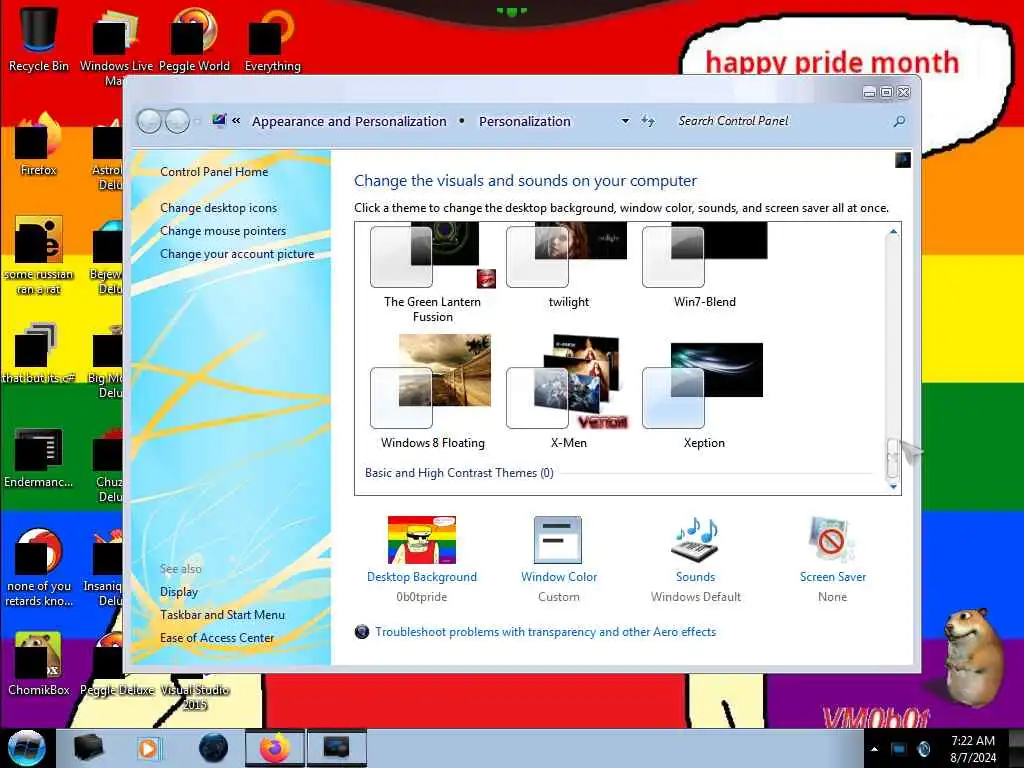The width and height of the screenshot is (1024, 768).
Task: Select the Firefox desktop icon
Action: click(x=39, y=144)
